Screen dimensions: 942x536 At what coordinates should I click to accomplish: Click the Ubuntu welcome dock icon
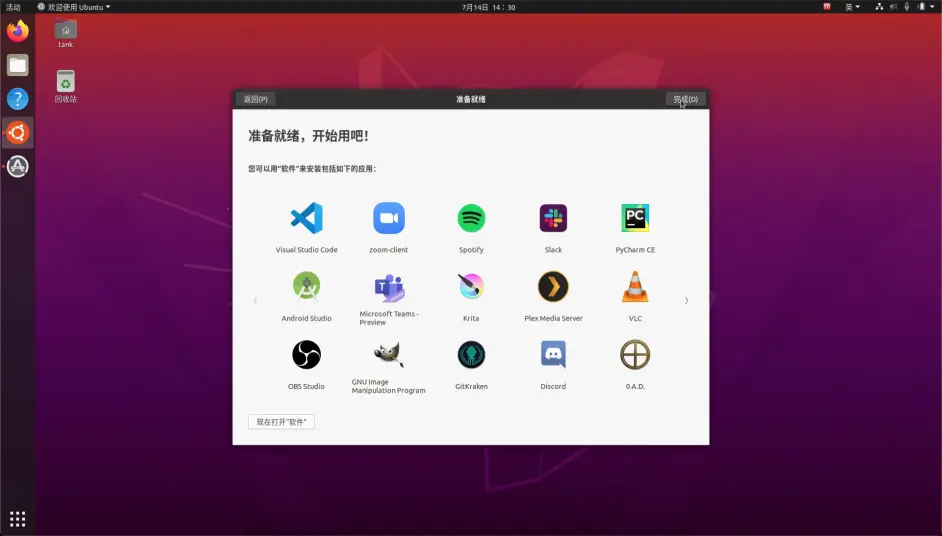click(17, 132)
